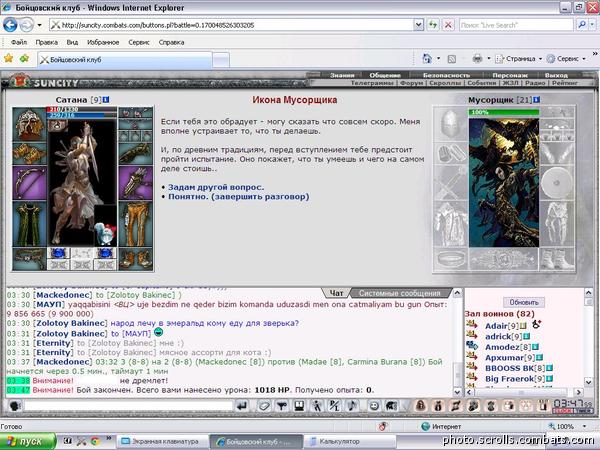The image size is (600, 450).
Task: Click Сатана's helmet equipment slot
Action: [x=29, y=124]
